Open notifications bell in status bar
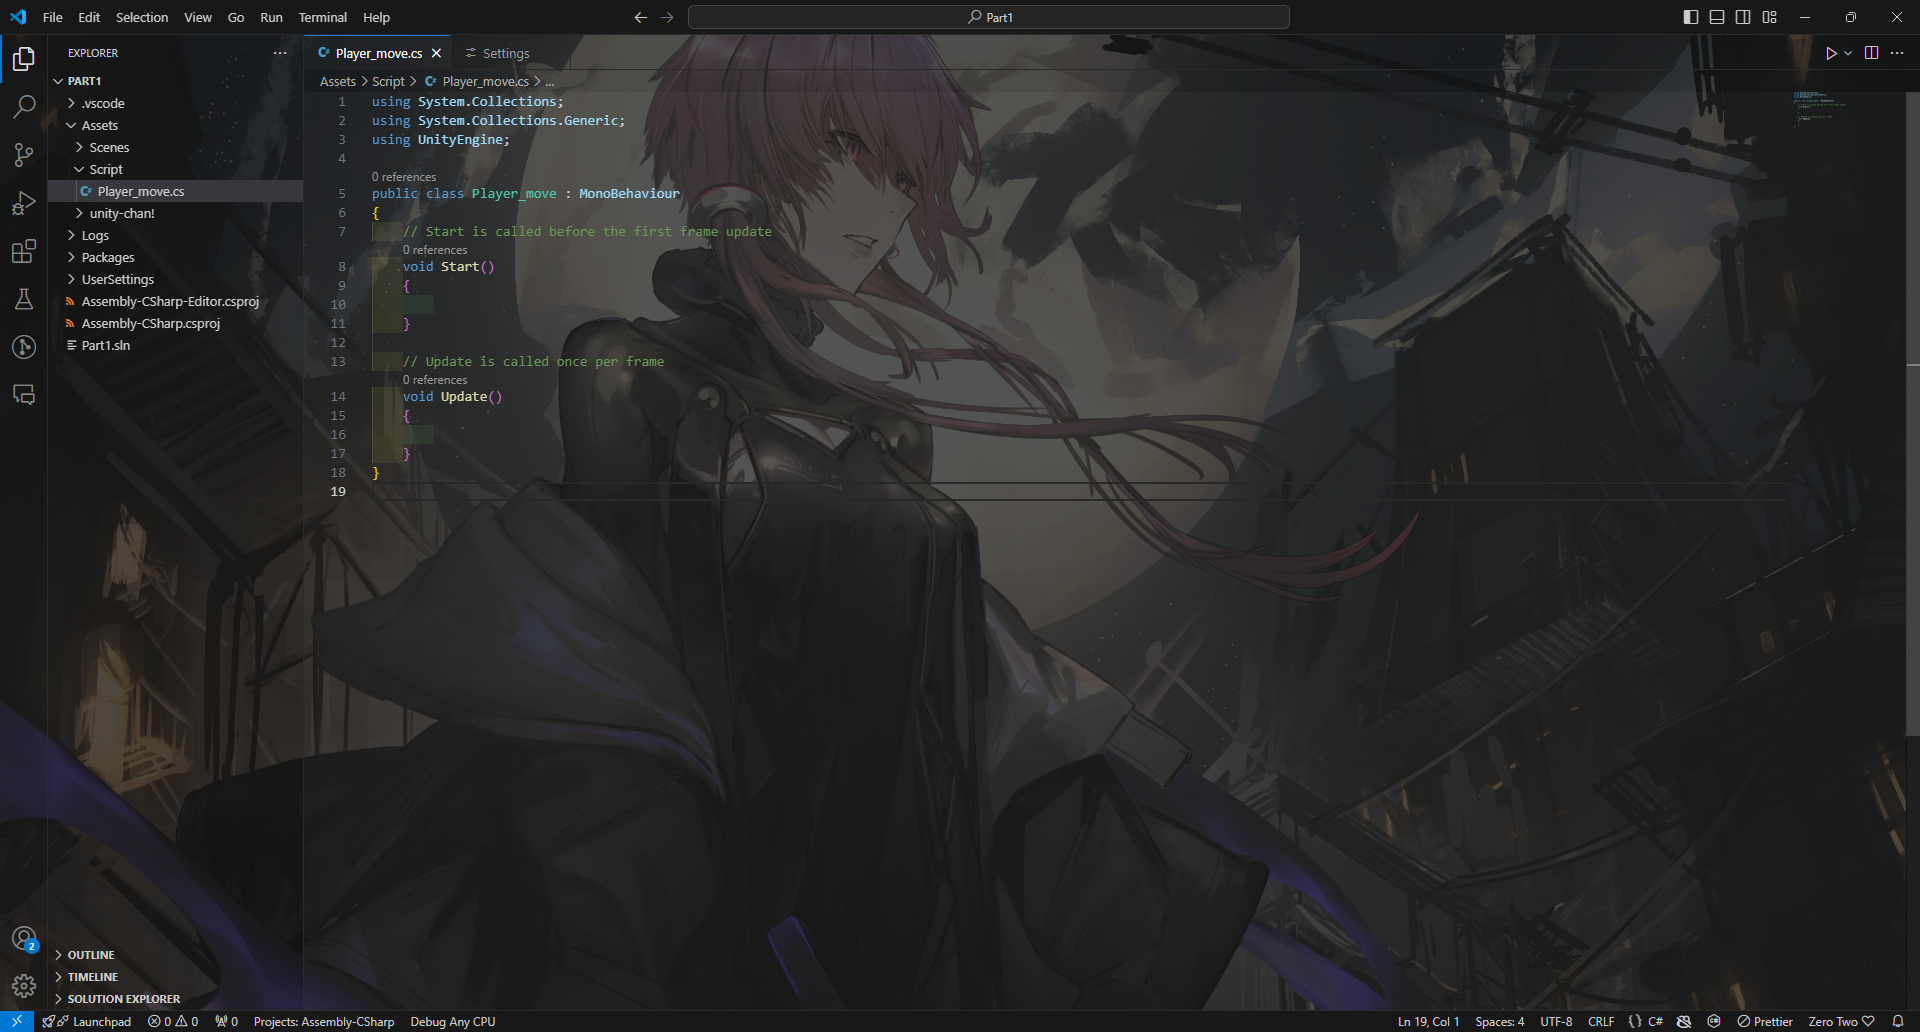The width and height of the screenshot is (1920, 1032). (x=1897, y=1021)
